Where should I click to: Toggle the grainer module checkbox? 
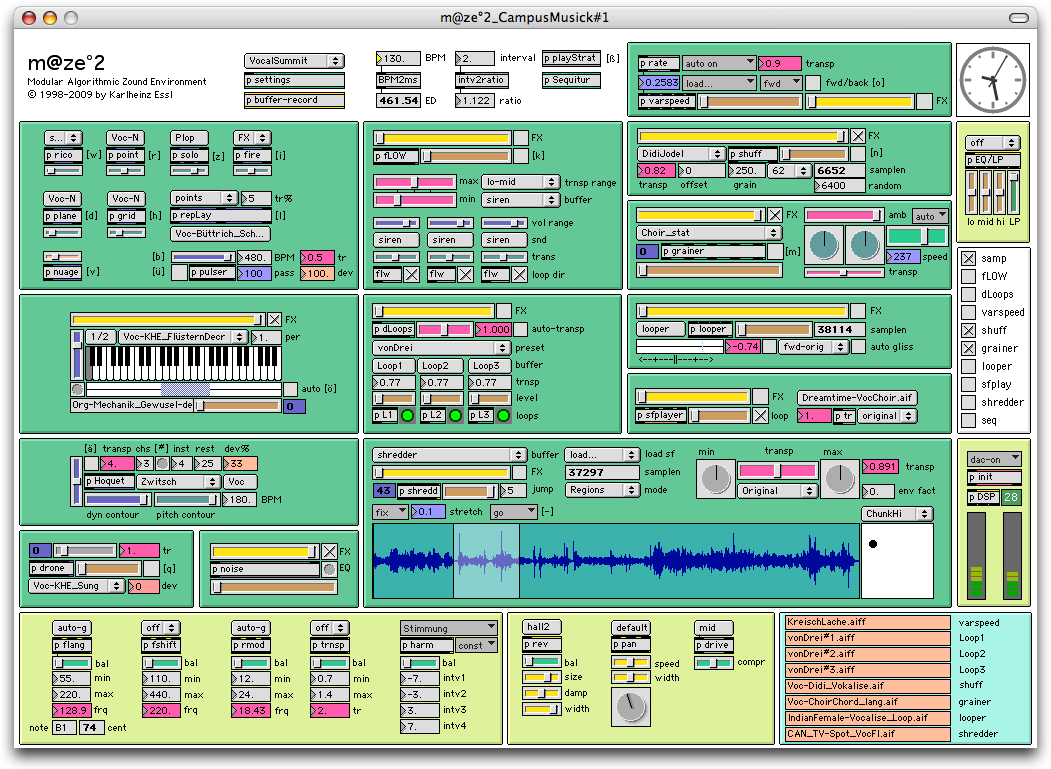(x=969, y=349)
